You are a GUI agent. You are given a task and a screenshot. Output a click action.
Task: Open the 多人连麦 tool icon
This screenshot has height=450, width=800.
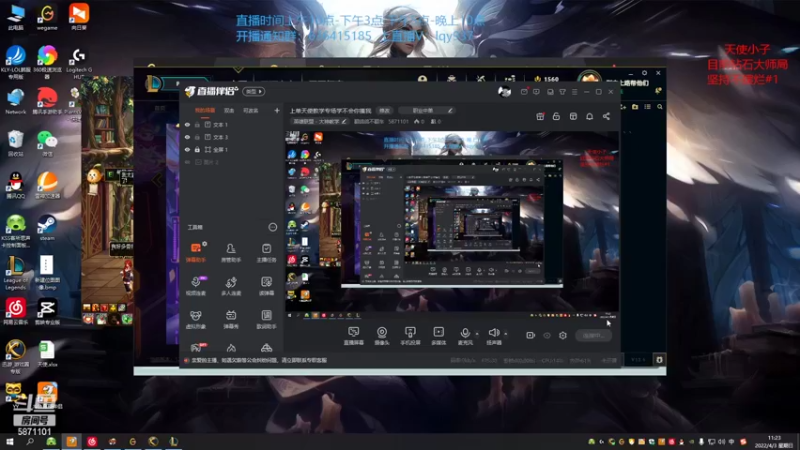[x=231, y=286]
